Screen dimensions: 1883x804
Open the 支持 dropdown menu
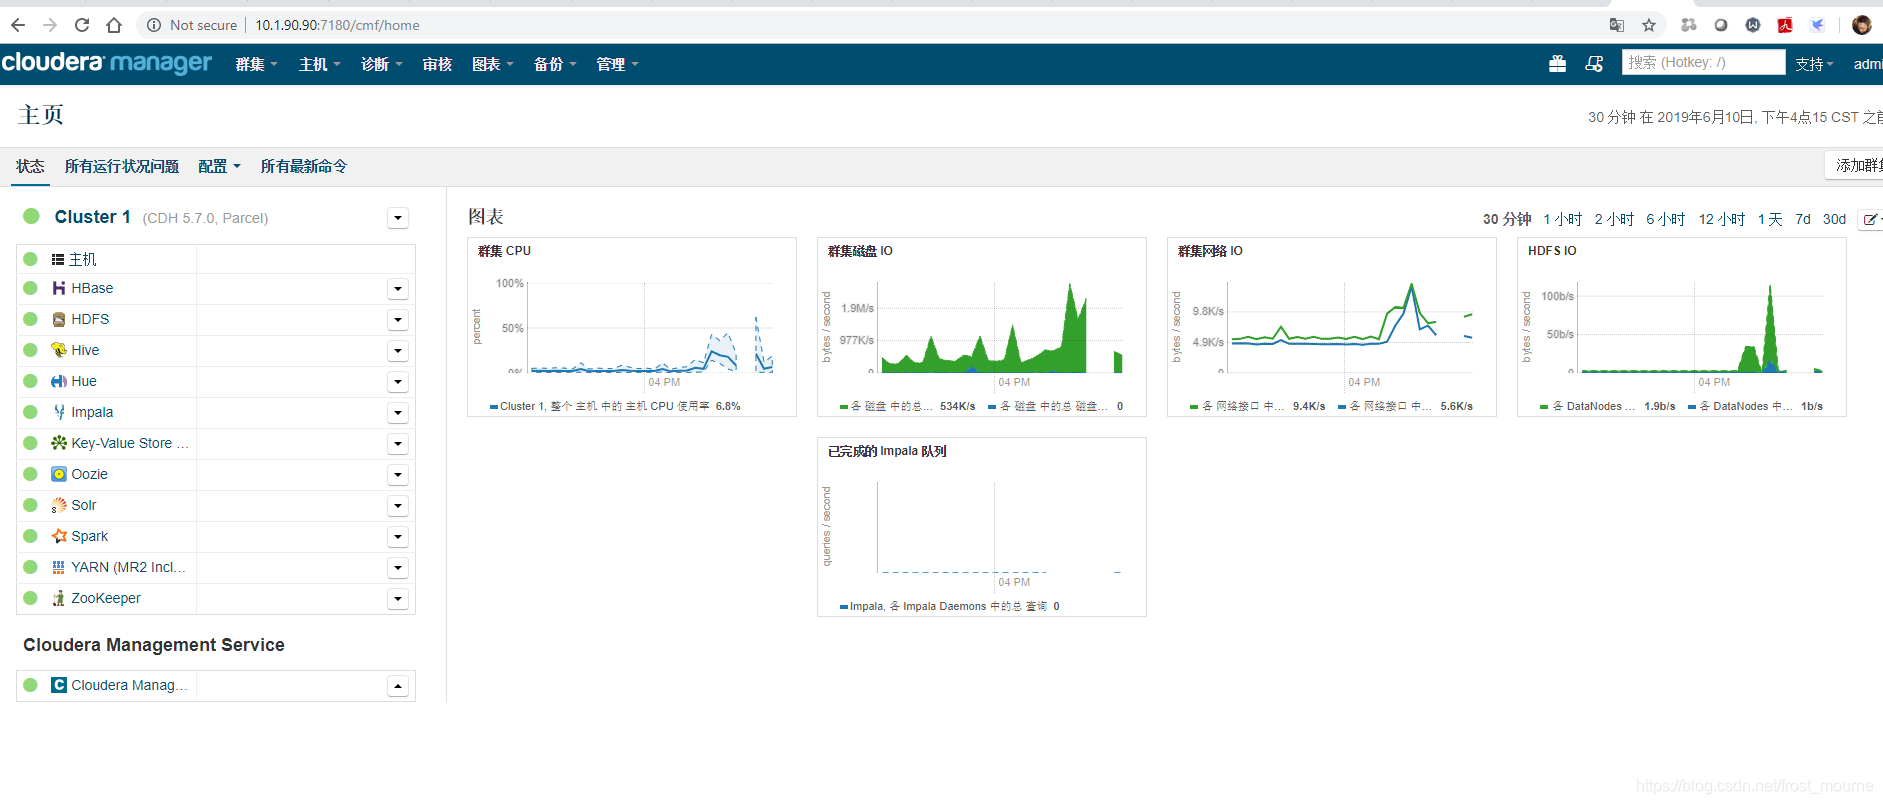pyautogui.click(x=1814, y=64)
